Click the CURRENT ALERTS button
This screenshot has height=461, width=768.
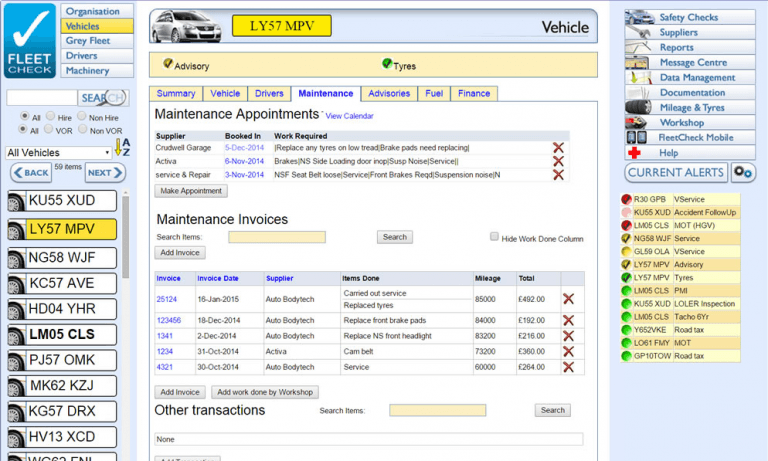point(676,172)
